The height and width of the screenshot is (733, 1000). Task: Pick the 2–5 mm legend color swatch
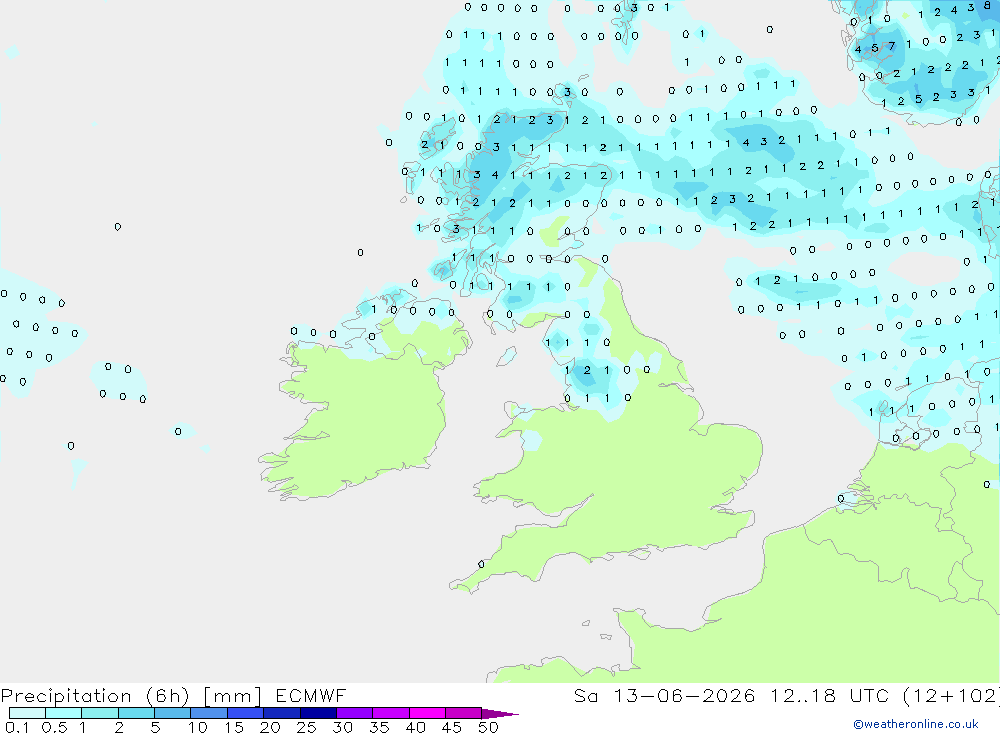tap(136, 713)
